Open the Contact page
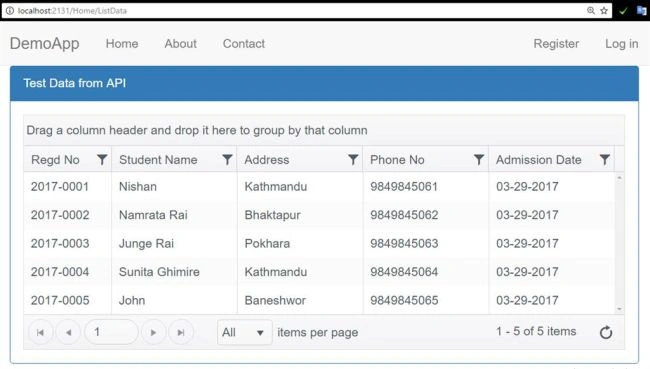 pos(244,44)
